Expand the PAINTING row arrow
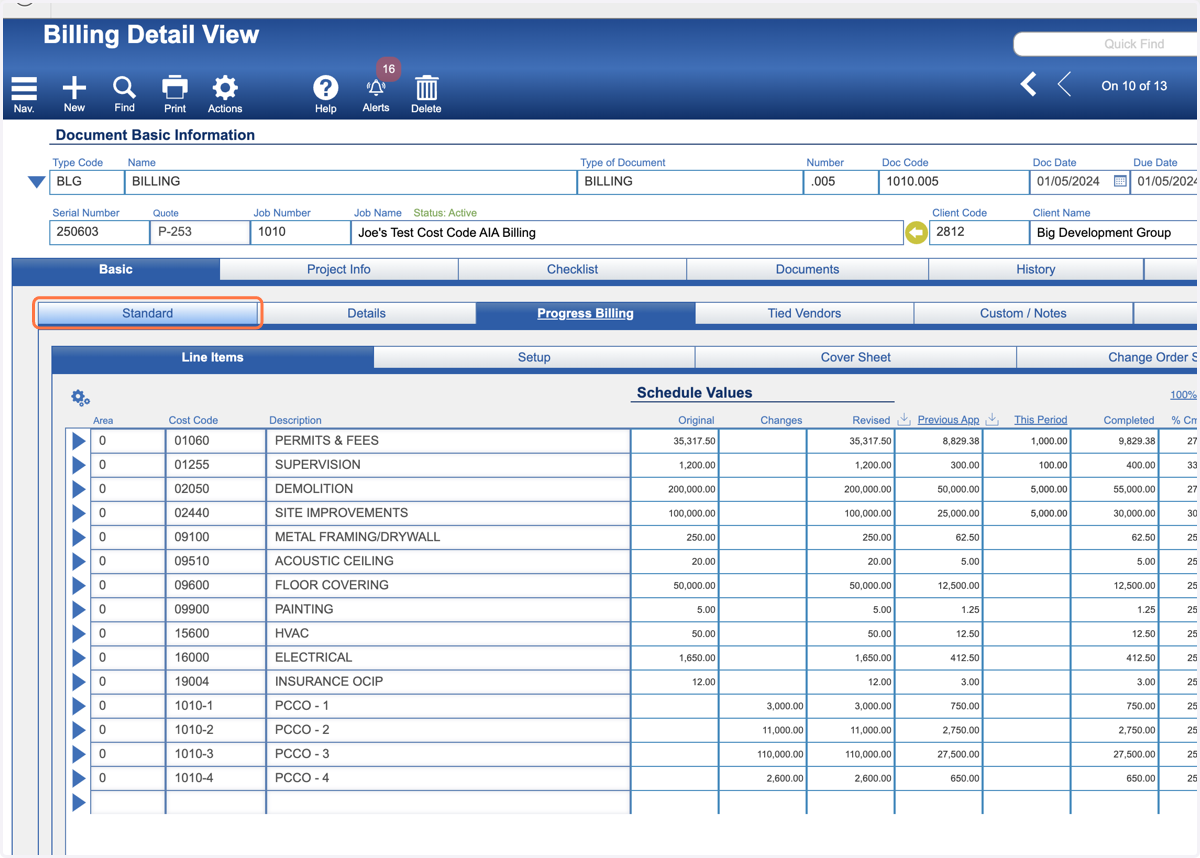1200x858 pixels. (79, 609)
